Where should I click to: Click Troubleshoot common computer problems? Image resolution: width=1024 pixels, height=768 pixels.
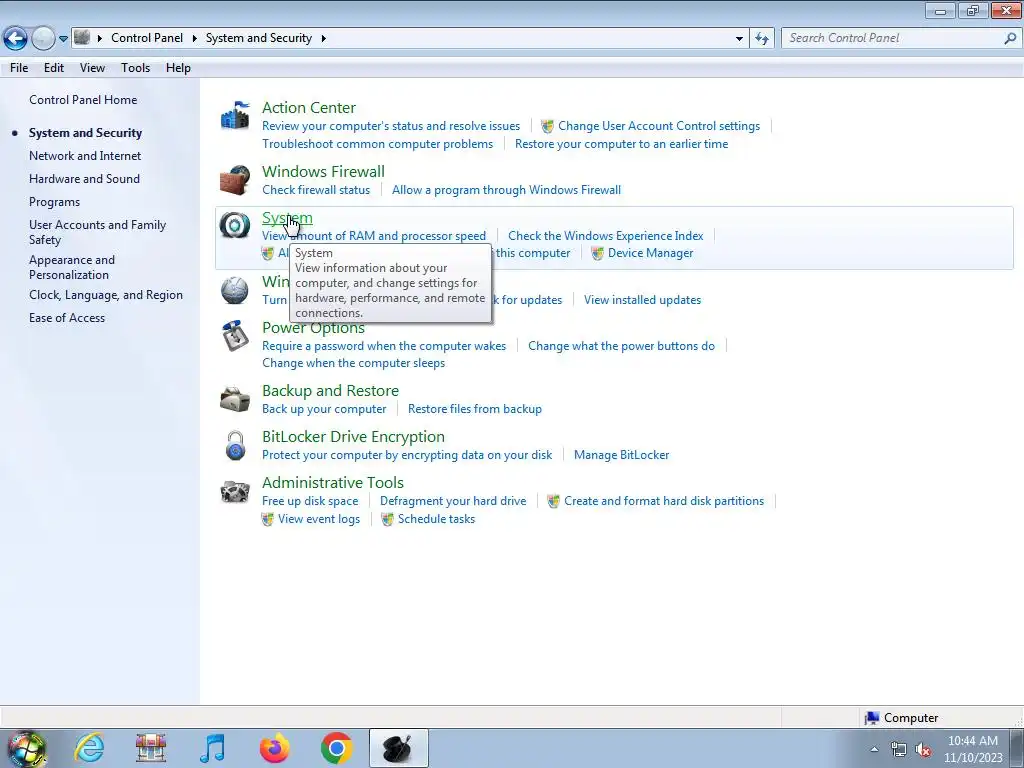pos(377,144)
